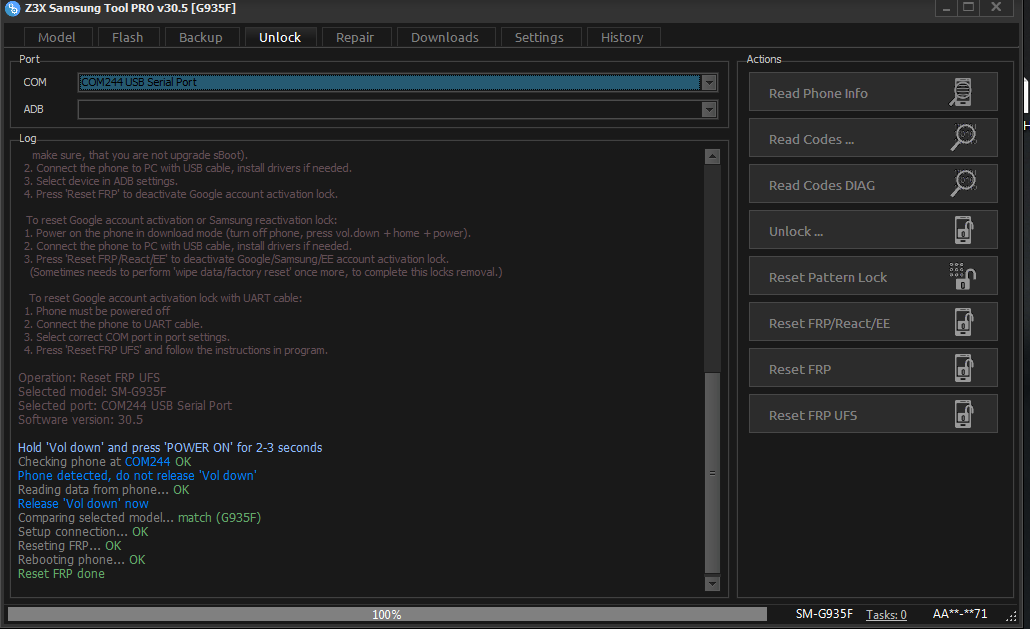Open the Downloads tab

click(x=445, y=37)
